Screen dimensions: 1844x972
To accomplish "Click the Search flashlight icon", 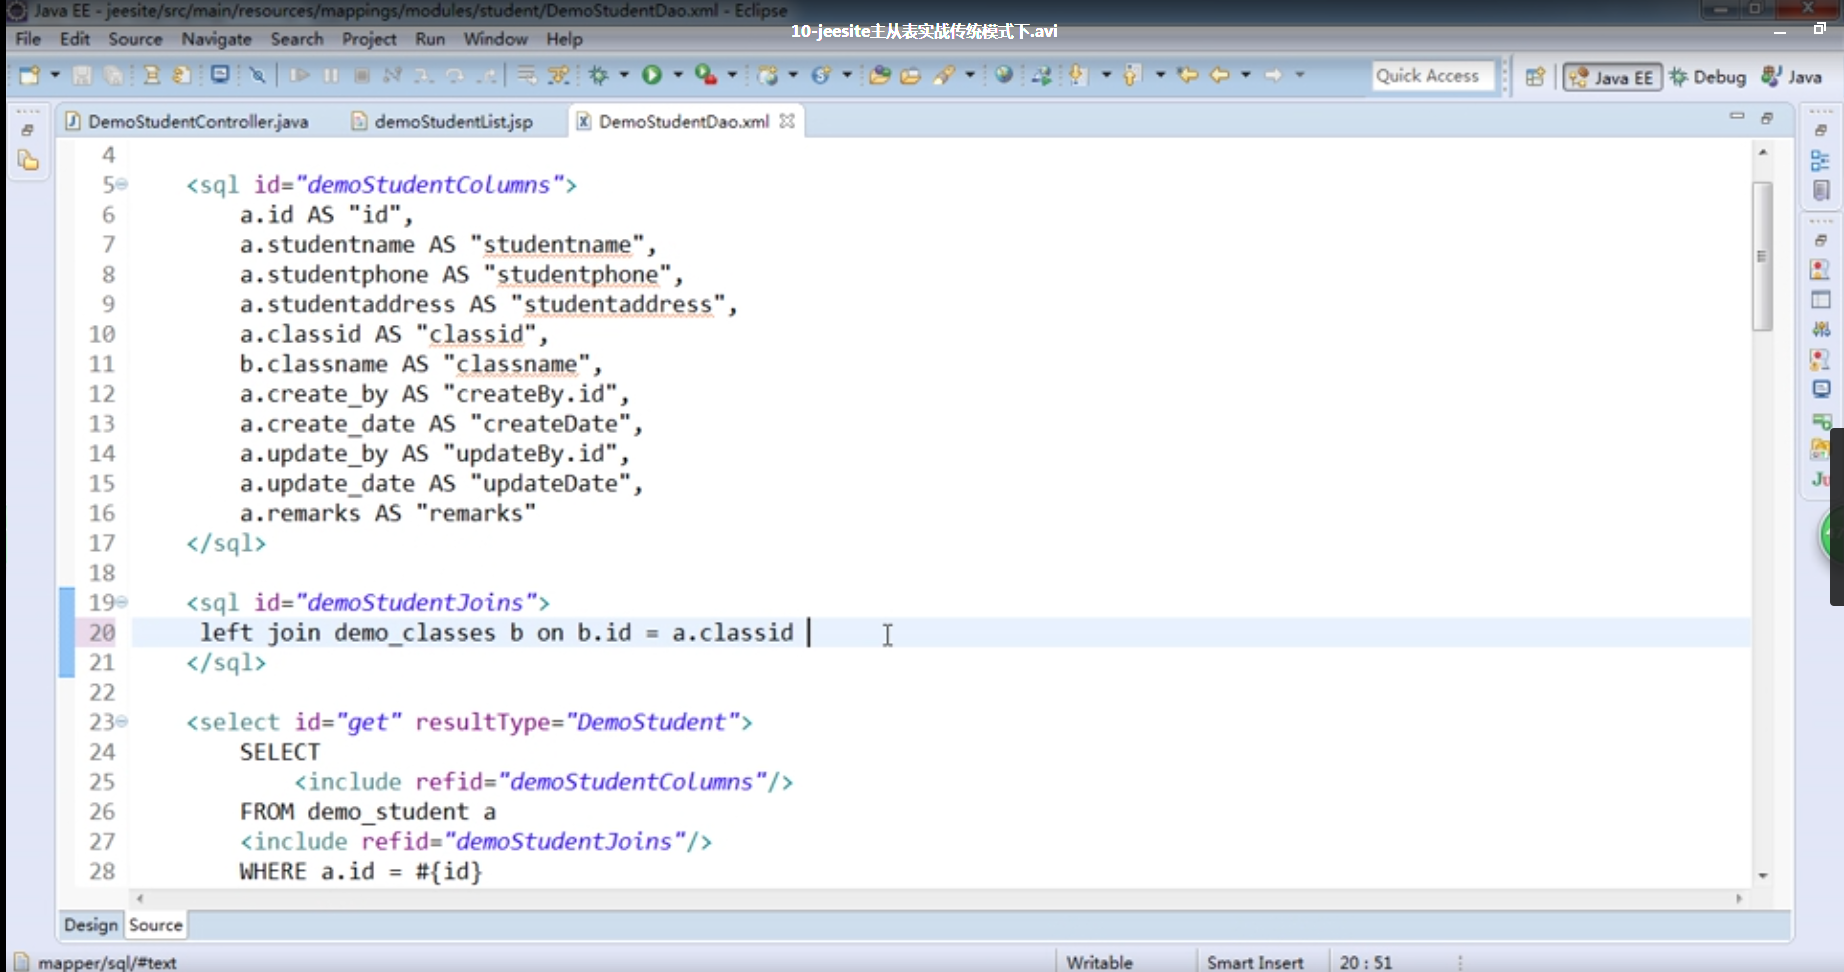I will click(x=944, y=75).
